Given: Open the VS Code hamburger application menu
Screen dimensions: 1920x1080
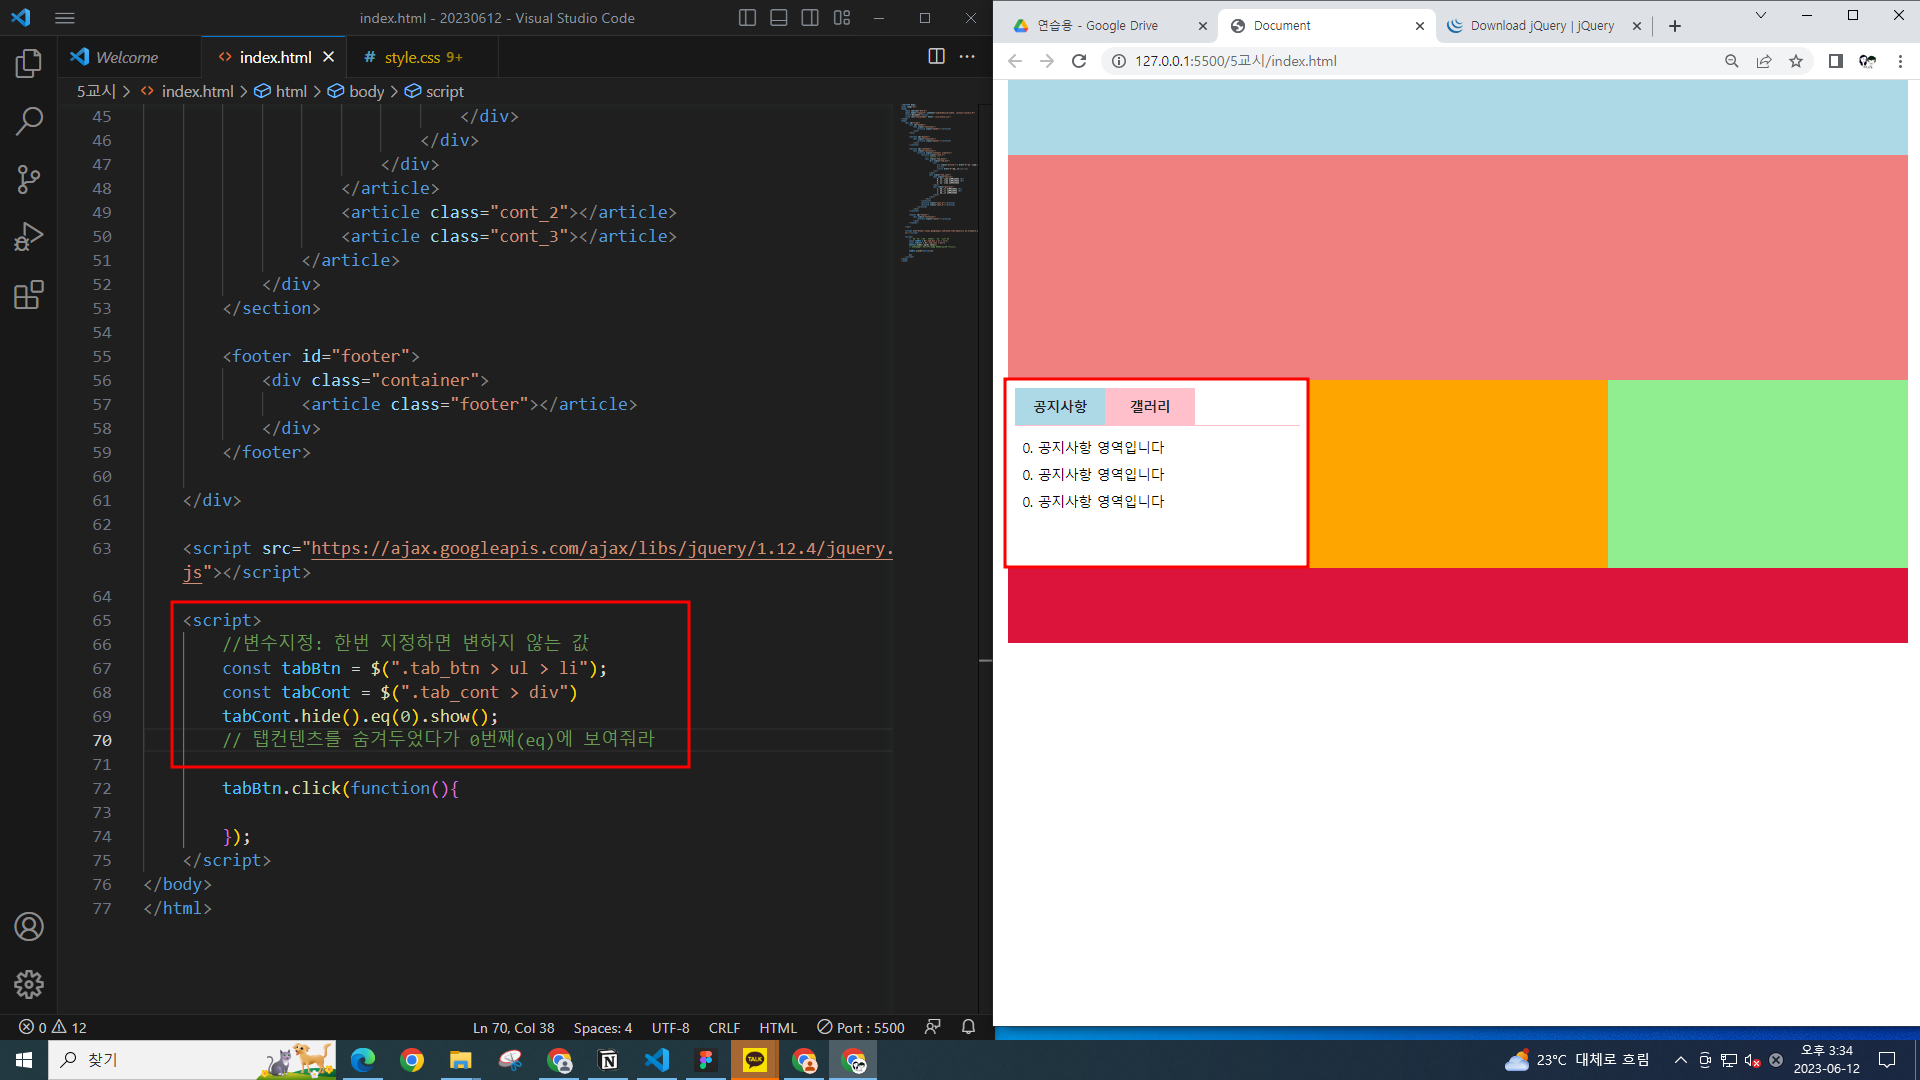Looking at the screenshot, I should click(65, 18).
